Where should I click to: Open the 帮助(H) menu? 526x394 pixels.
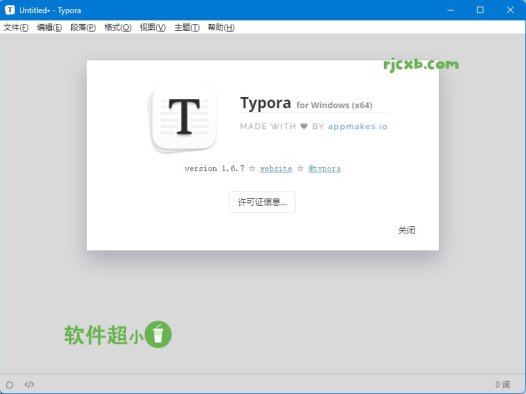click(221, 27)
